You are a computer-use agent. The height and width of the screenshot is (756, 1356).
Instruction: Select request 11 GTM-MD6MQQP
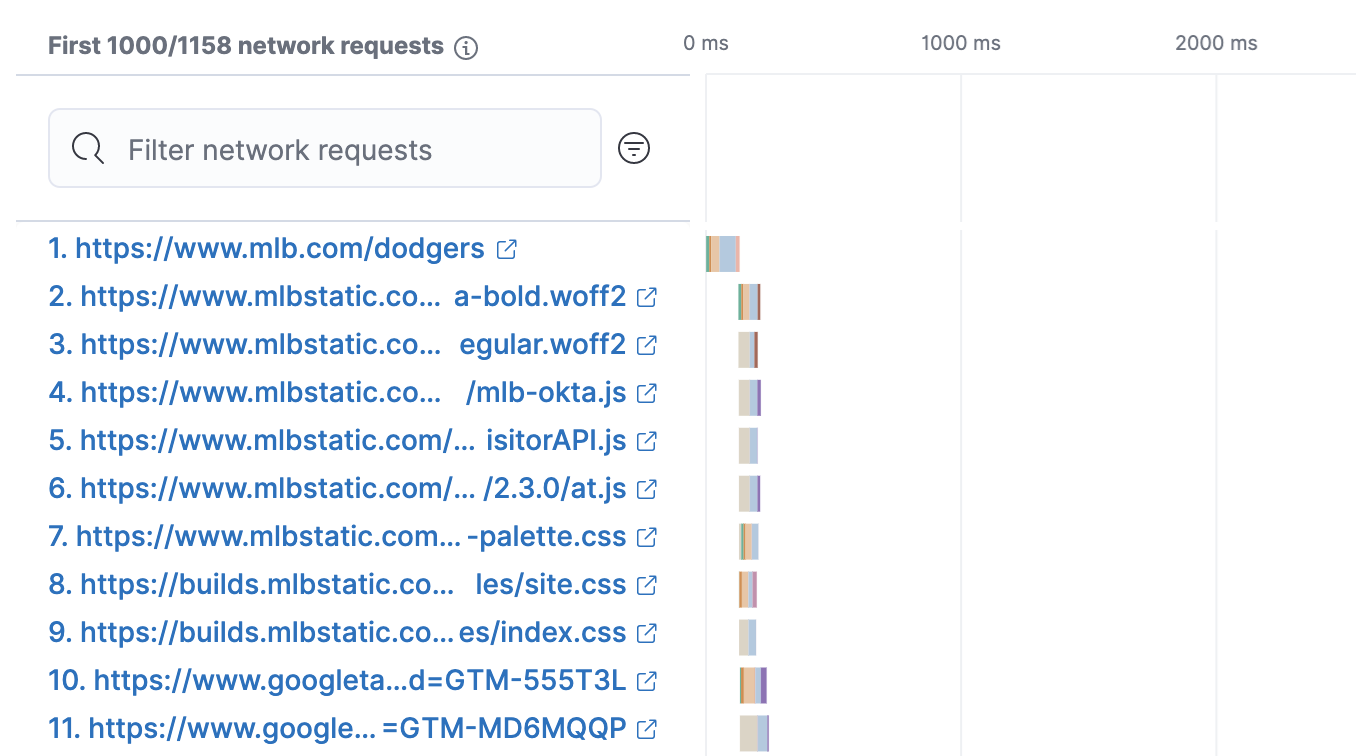pos(337,729)
